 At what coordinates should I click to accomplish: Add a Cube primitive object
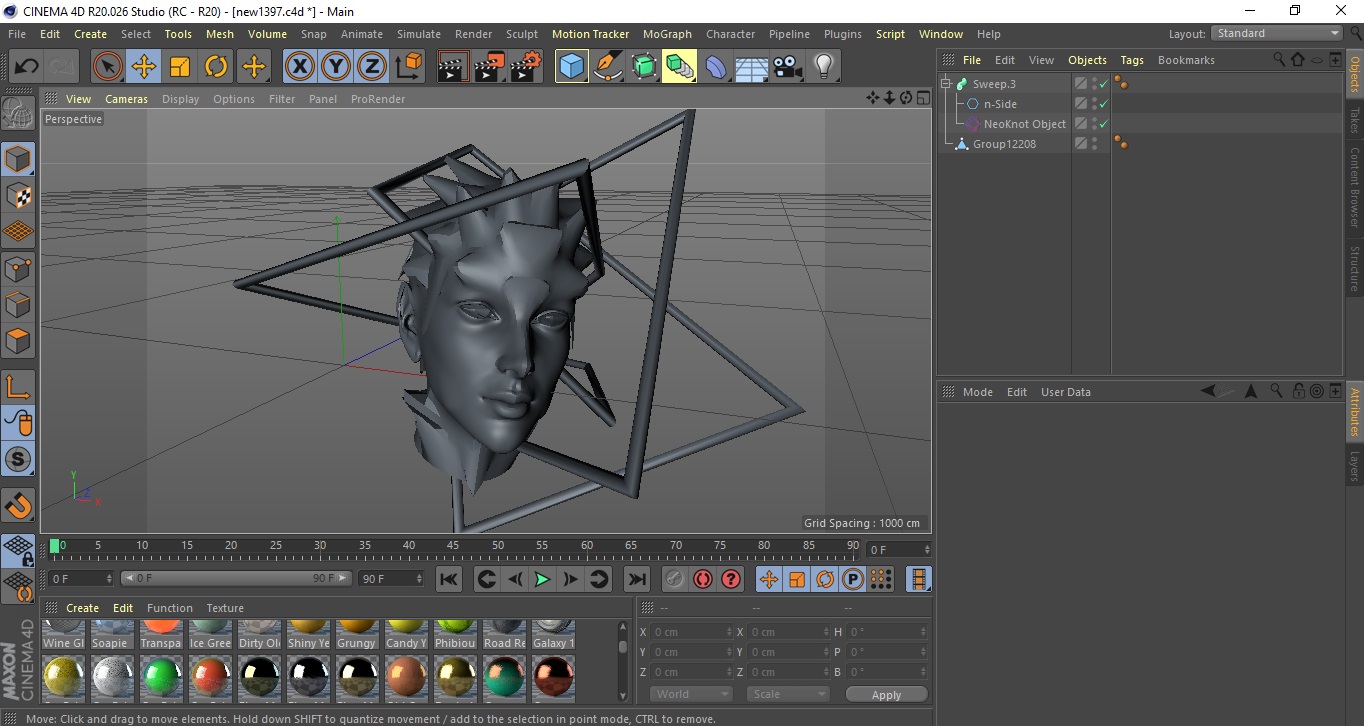(x=572, y=67)
